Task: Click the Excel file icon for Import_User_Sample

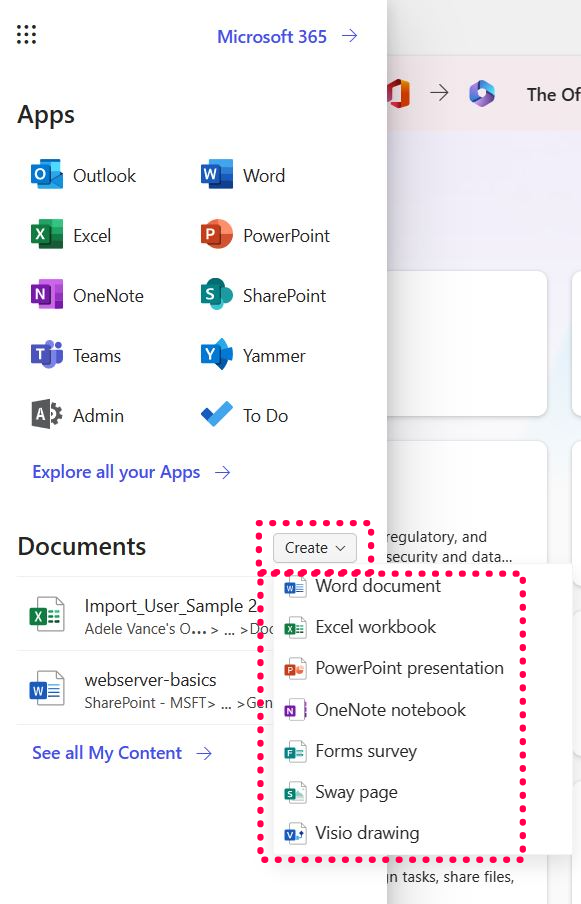Action: pyautogui.click(x=47, y=615)
